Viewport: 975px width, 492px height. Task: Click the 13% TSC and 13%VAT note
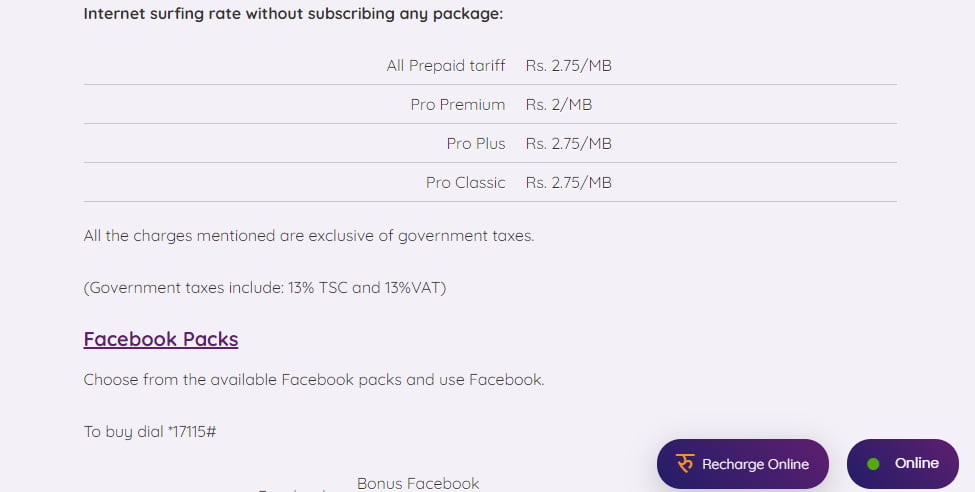point(265,288)
